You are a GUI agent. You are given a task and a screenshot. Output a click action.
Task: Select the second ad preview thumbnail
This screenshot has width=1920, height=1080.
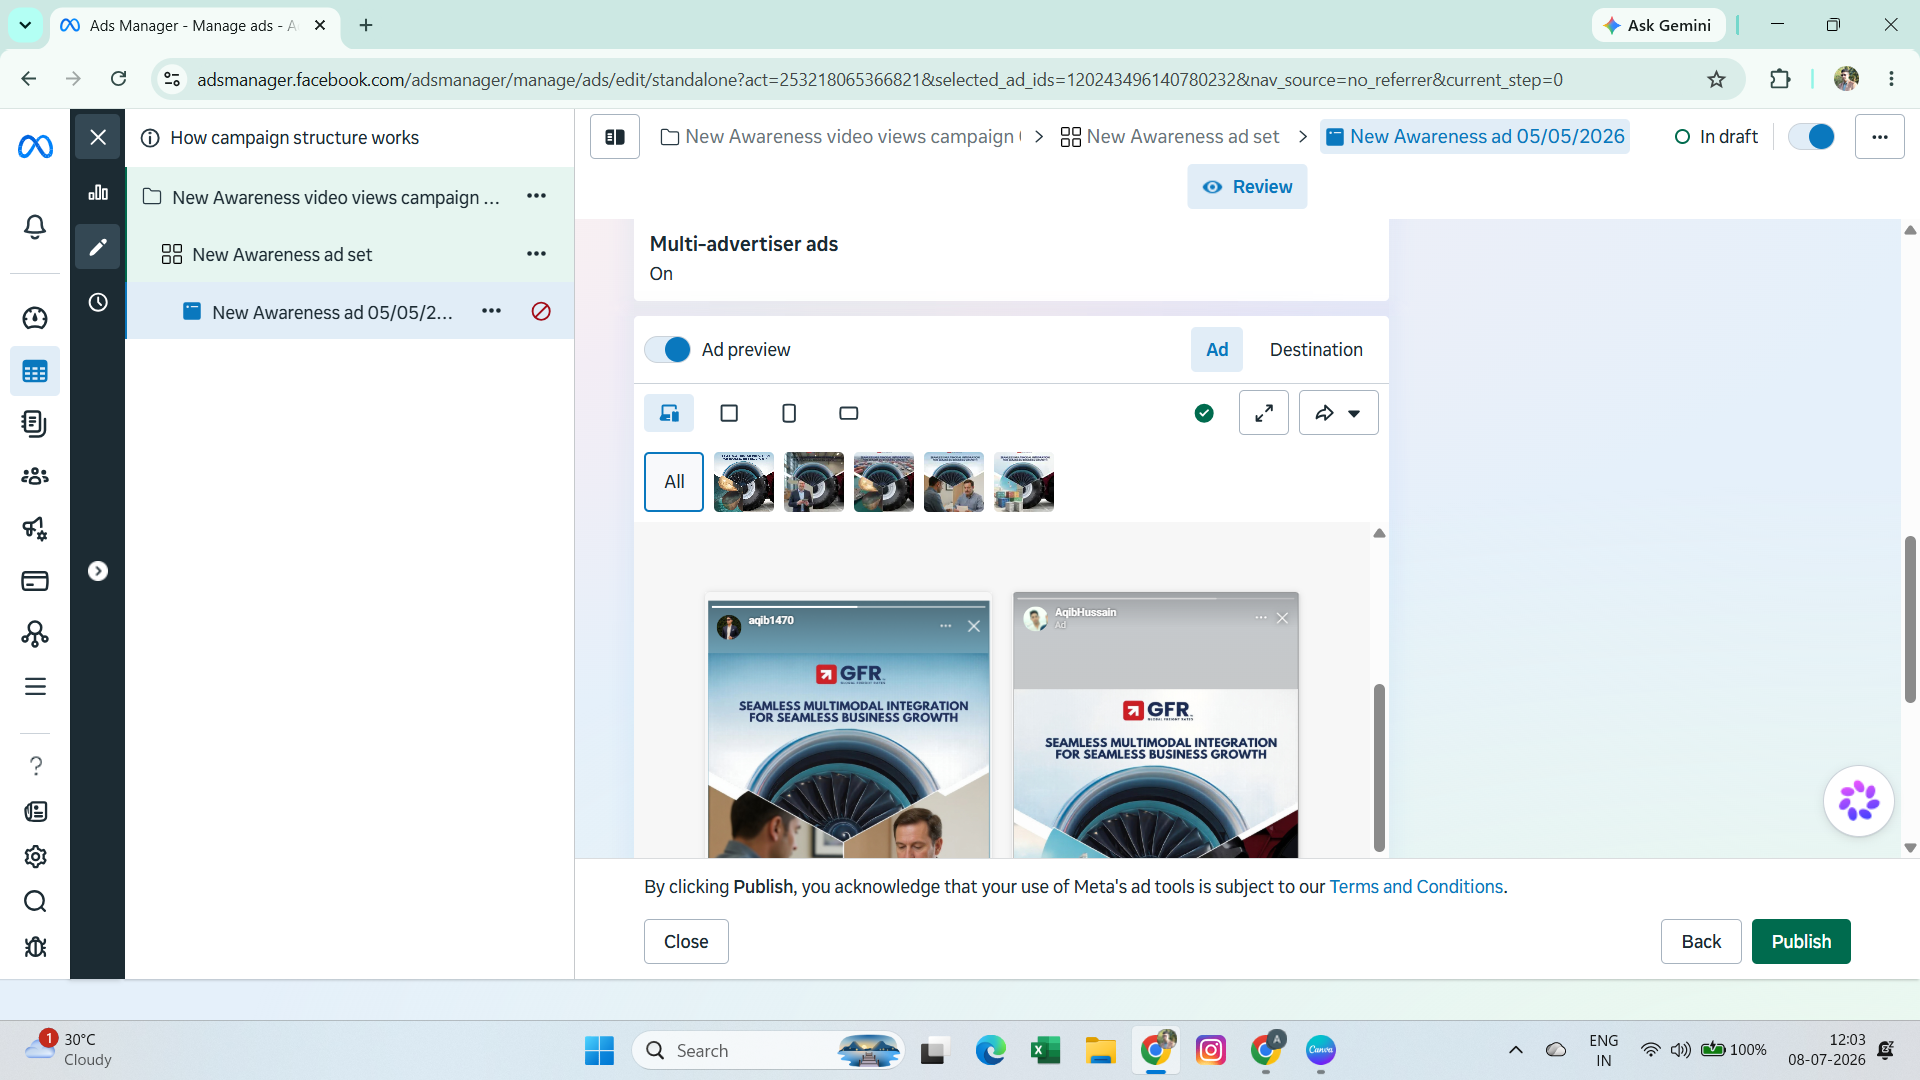[814, 482]
